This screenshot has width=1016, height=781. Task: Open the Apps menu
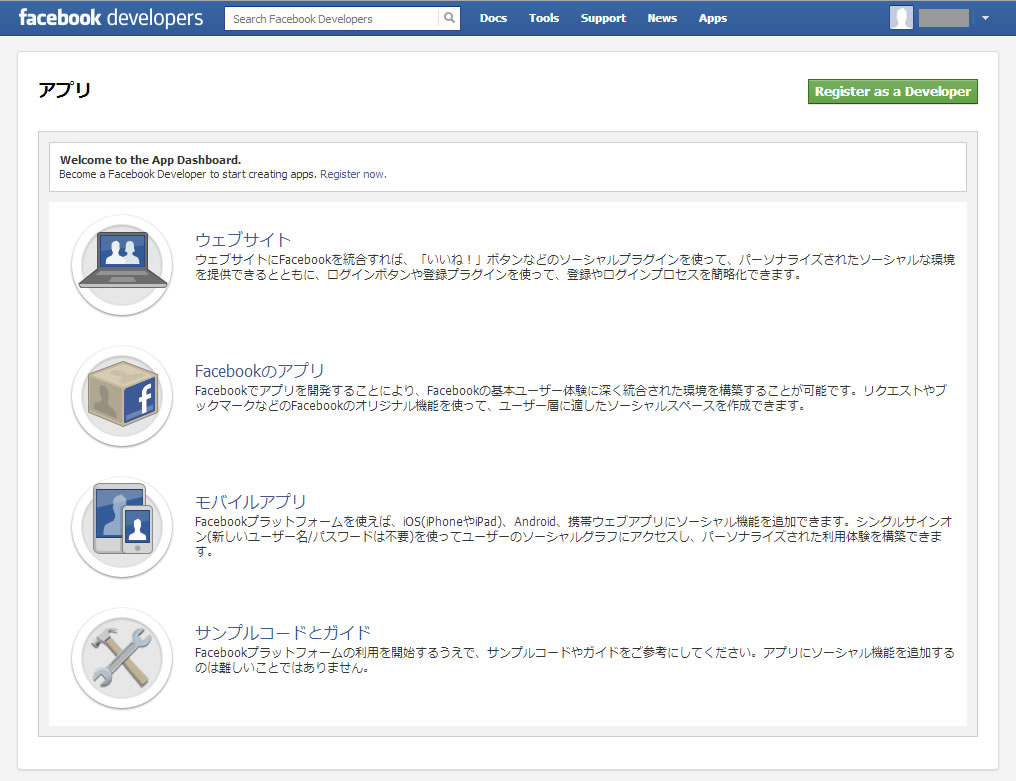pyautogui.click(x=713, y=18)
